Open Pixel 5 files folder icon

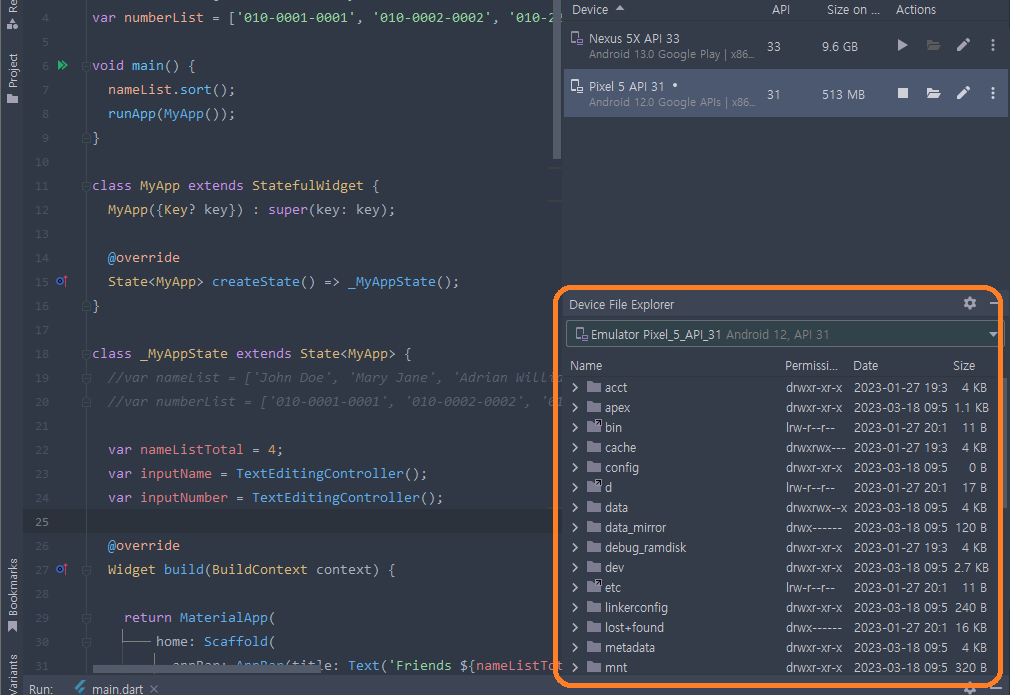[x=933, y=93]
